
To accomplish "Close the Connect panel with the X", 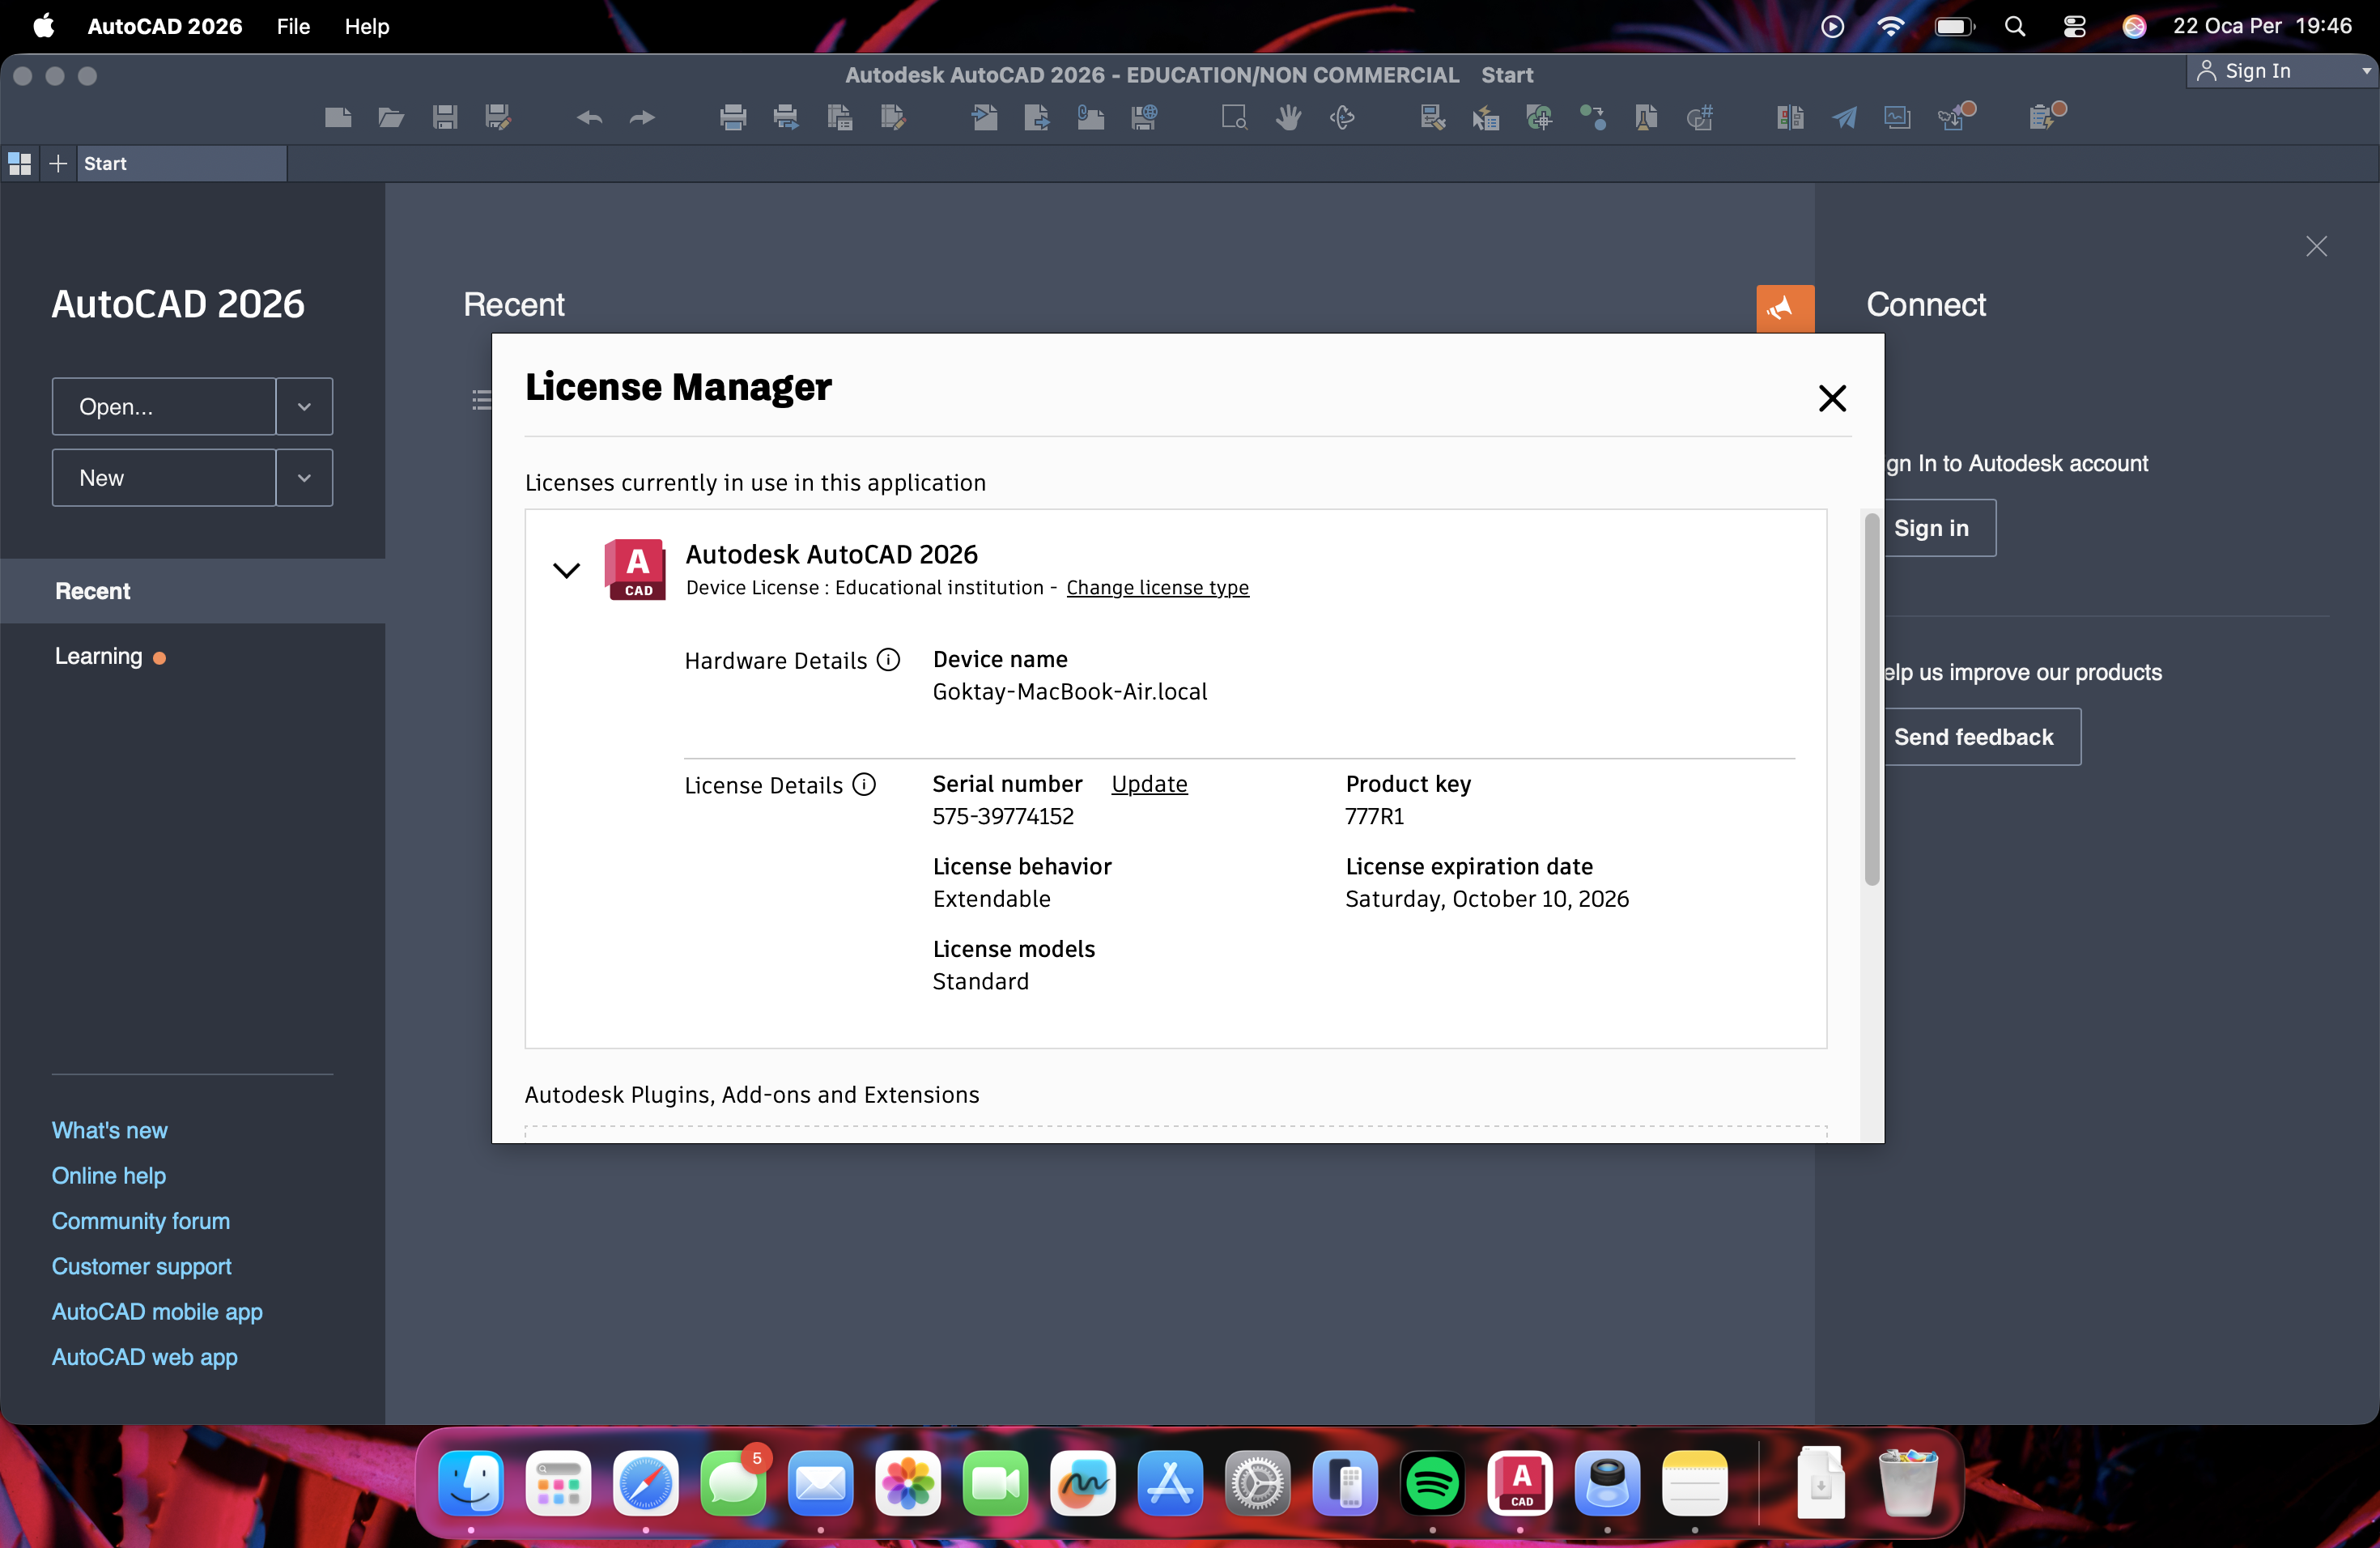I will point(2316,246).
